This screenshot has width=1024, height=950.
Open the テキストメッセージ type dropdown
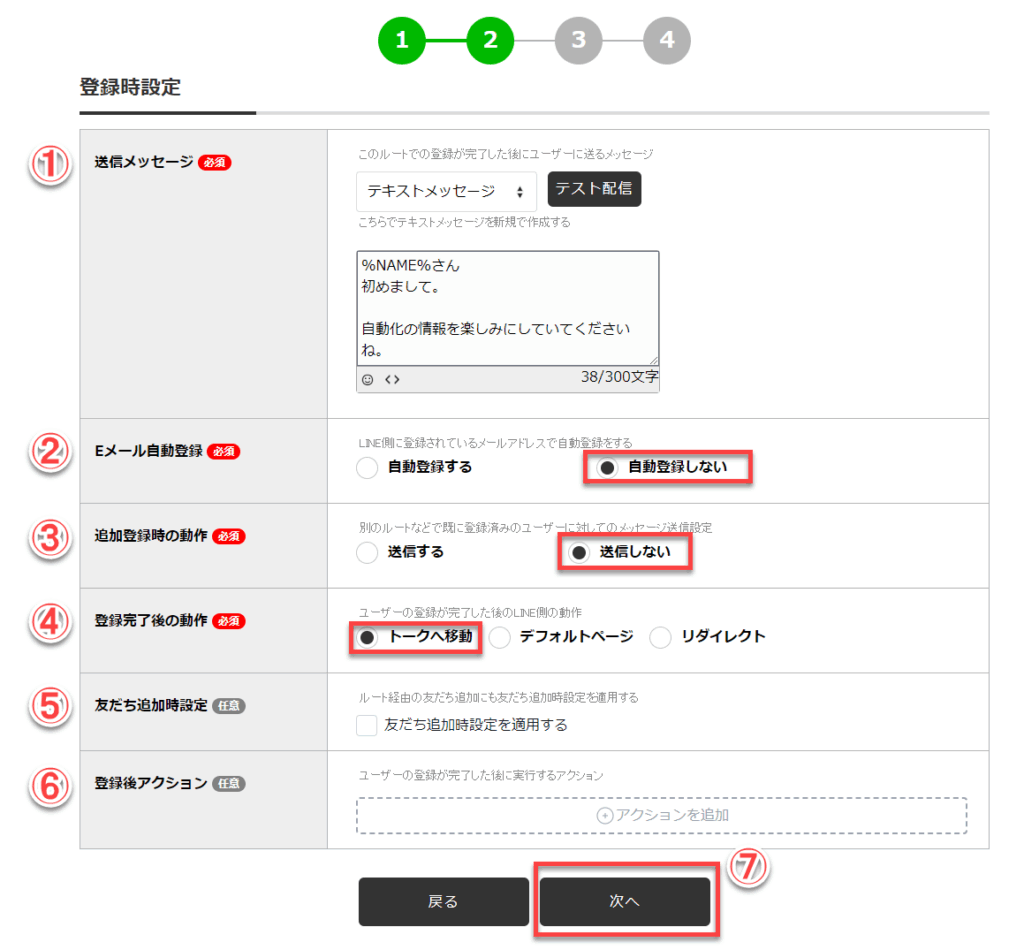point(446,191)
